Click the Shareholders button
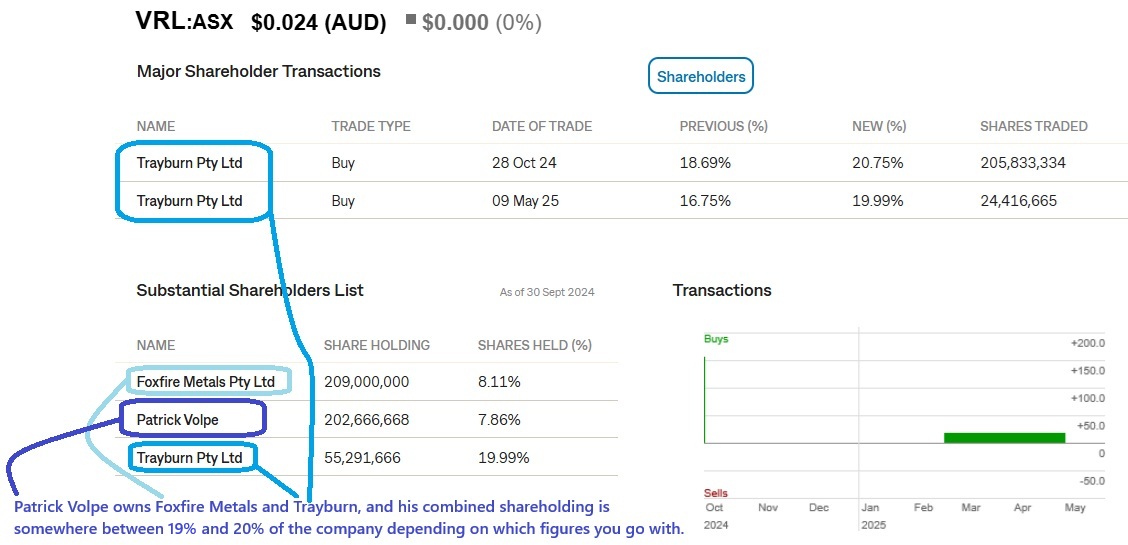The image size is (1128, 545). (701, 76)
